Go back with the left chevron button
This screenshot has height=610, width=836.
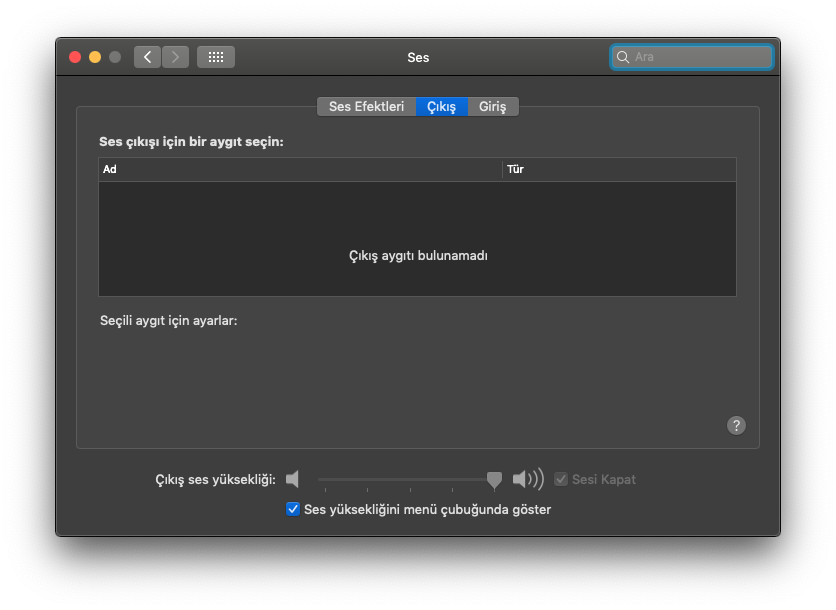148,57
